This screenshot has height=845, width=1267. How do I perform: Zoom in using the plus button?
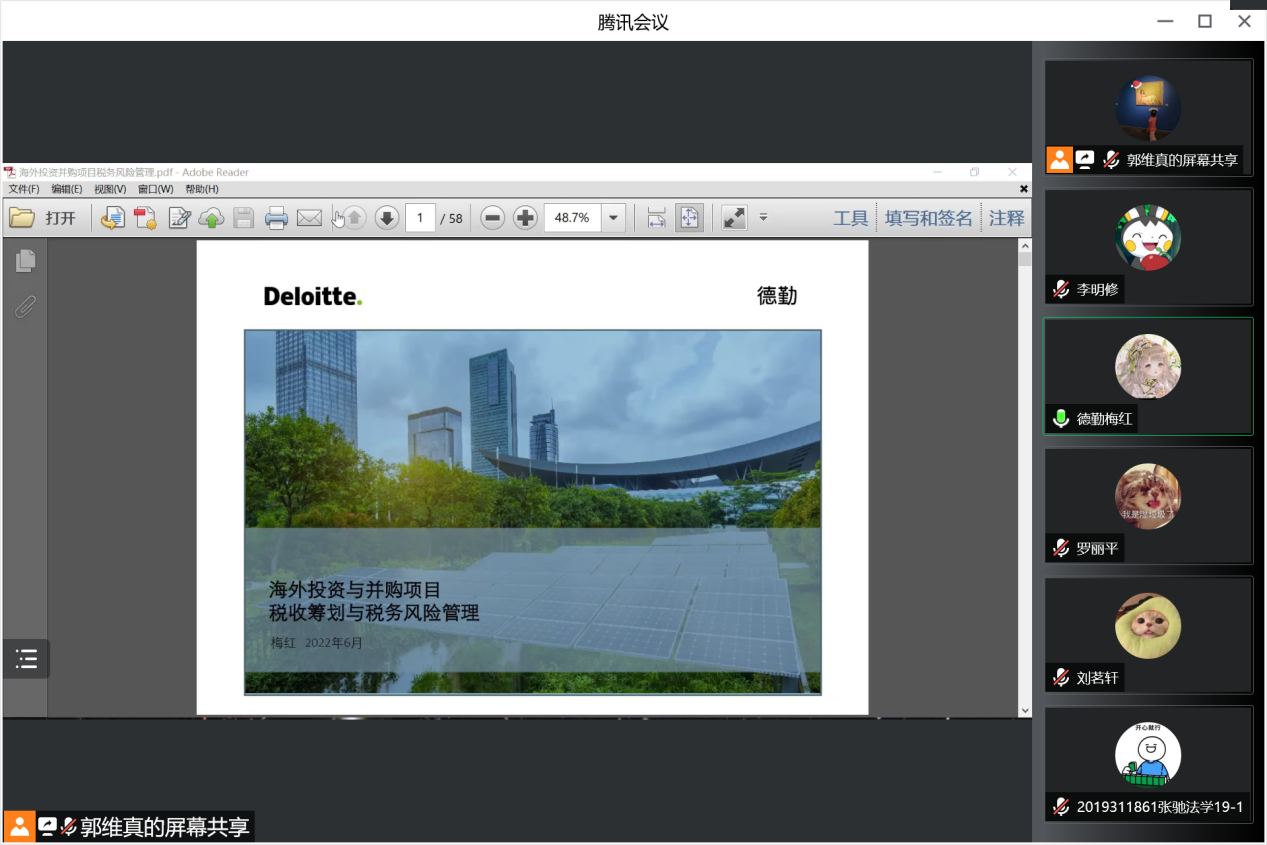[525, 218]
